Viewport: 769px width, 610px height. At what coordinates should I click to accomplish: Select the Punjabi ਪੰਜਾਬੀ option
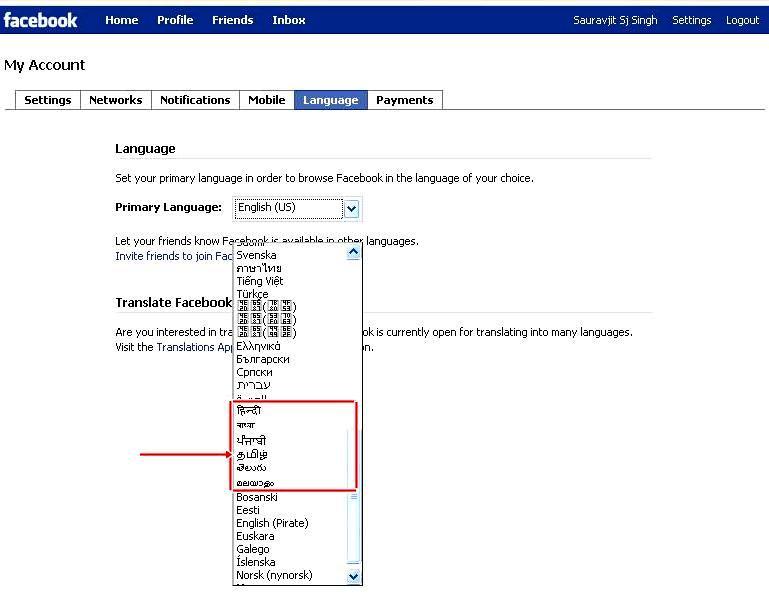click(x=251, y=440)
